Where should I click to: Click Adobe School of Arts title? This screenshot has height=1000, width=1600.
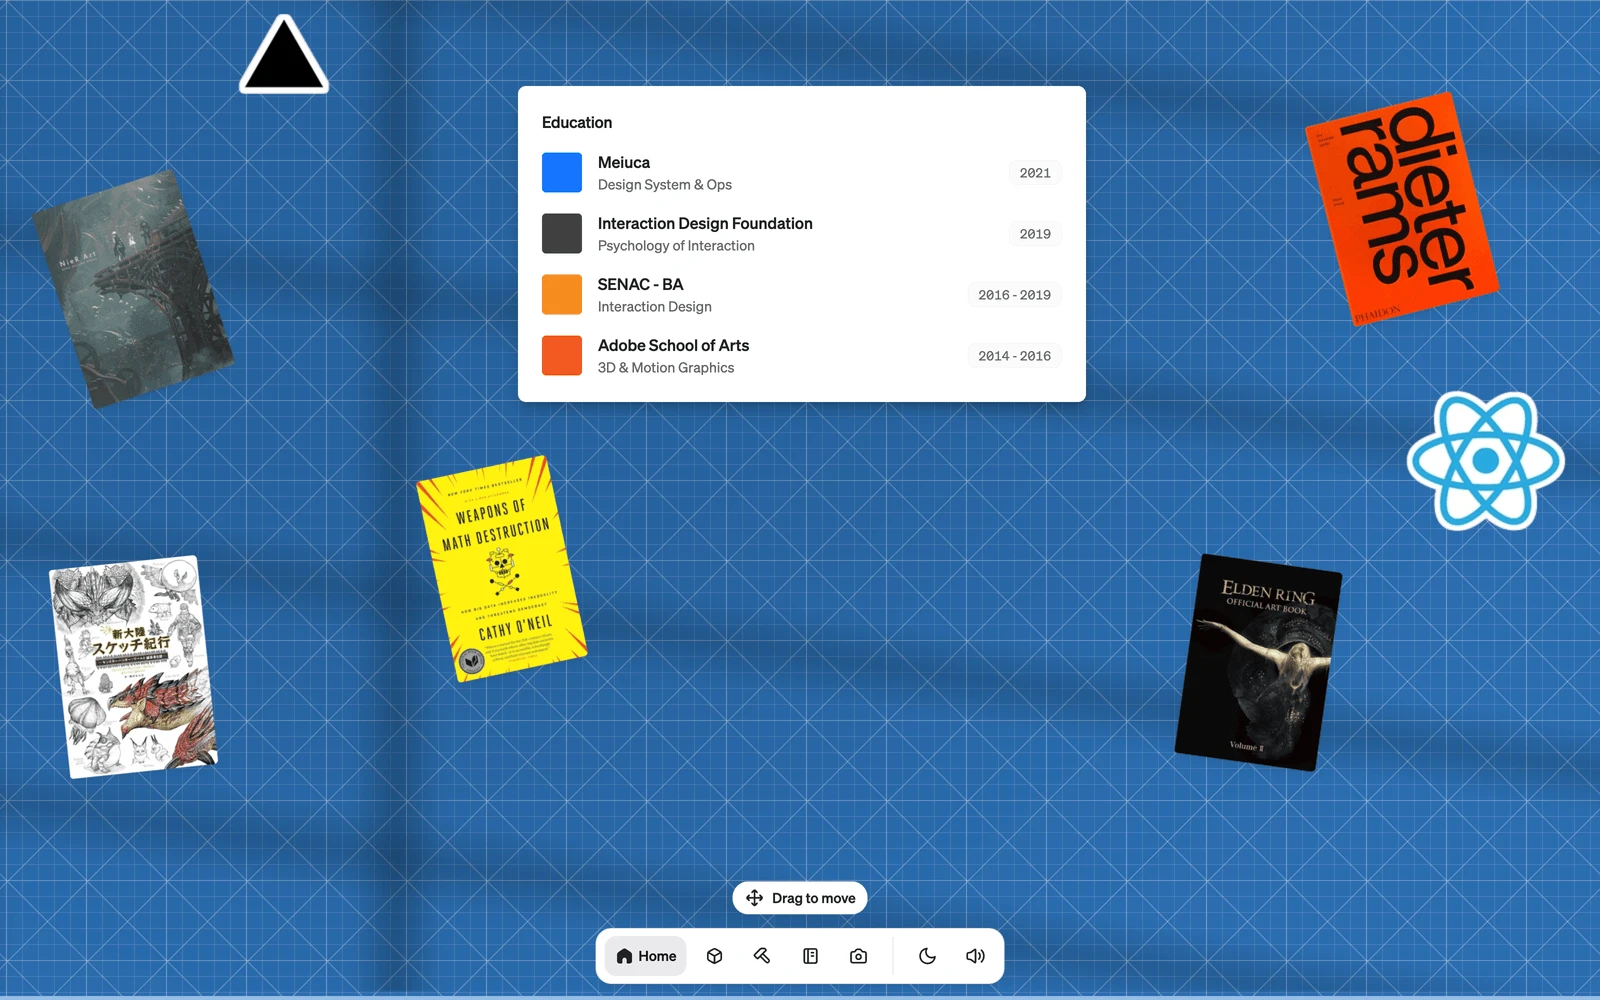[x=673, y=345]
